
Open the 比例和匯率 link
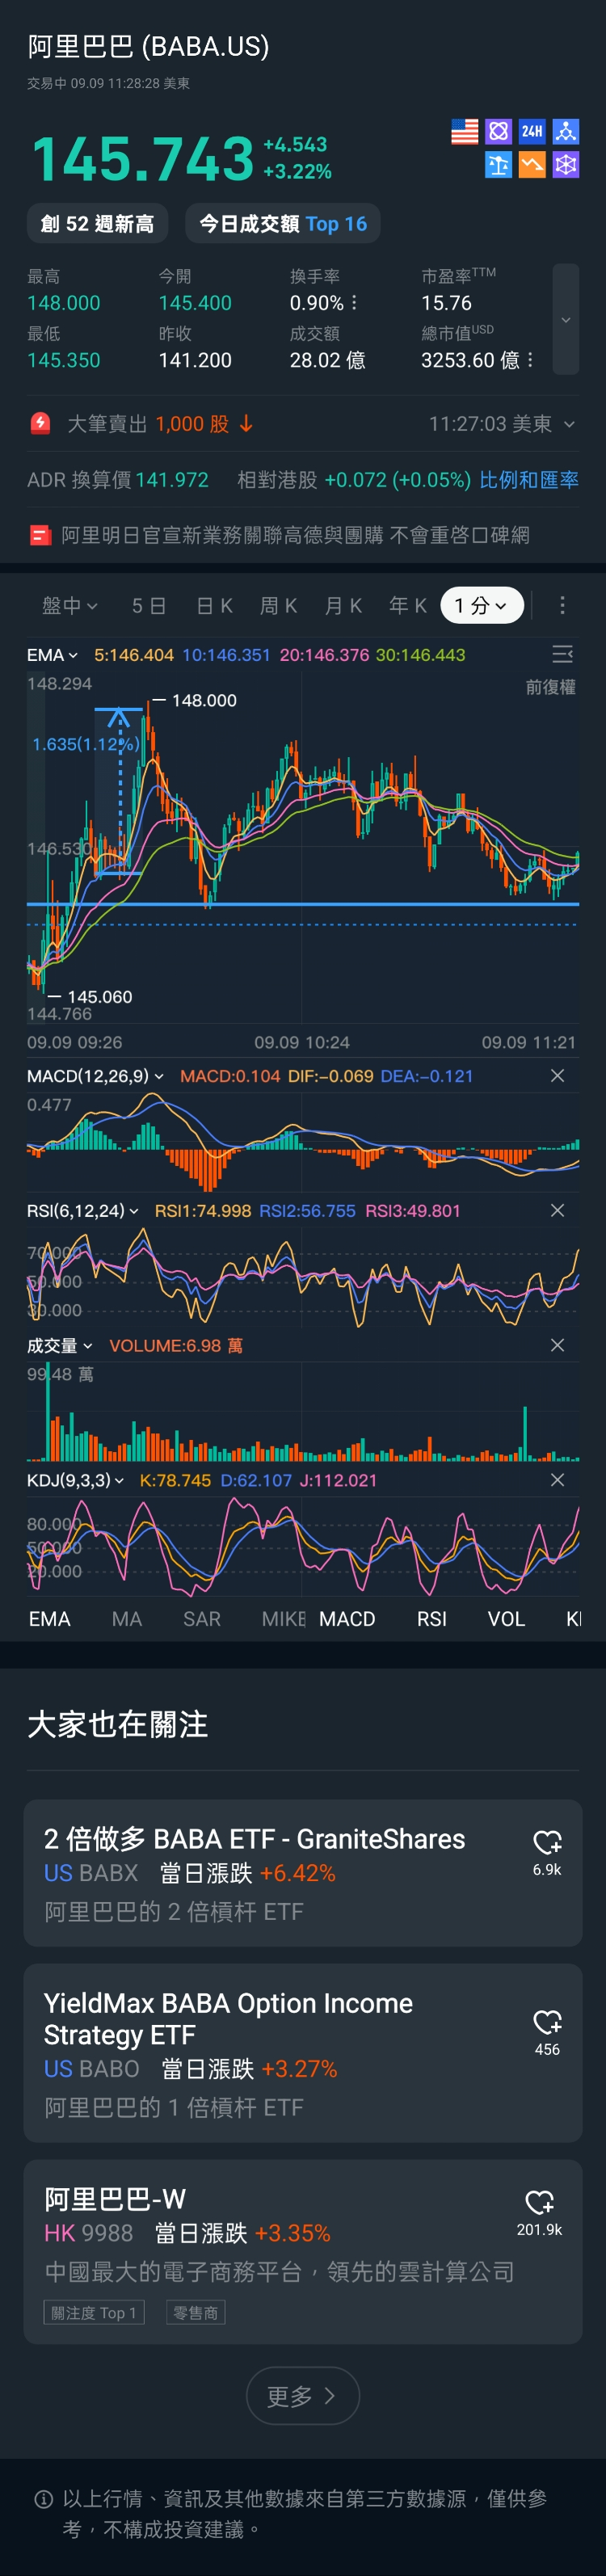[x=528, y=480]
